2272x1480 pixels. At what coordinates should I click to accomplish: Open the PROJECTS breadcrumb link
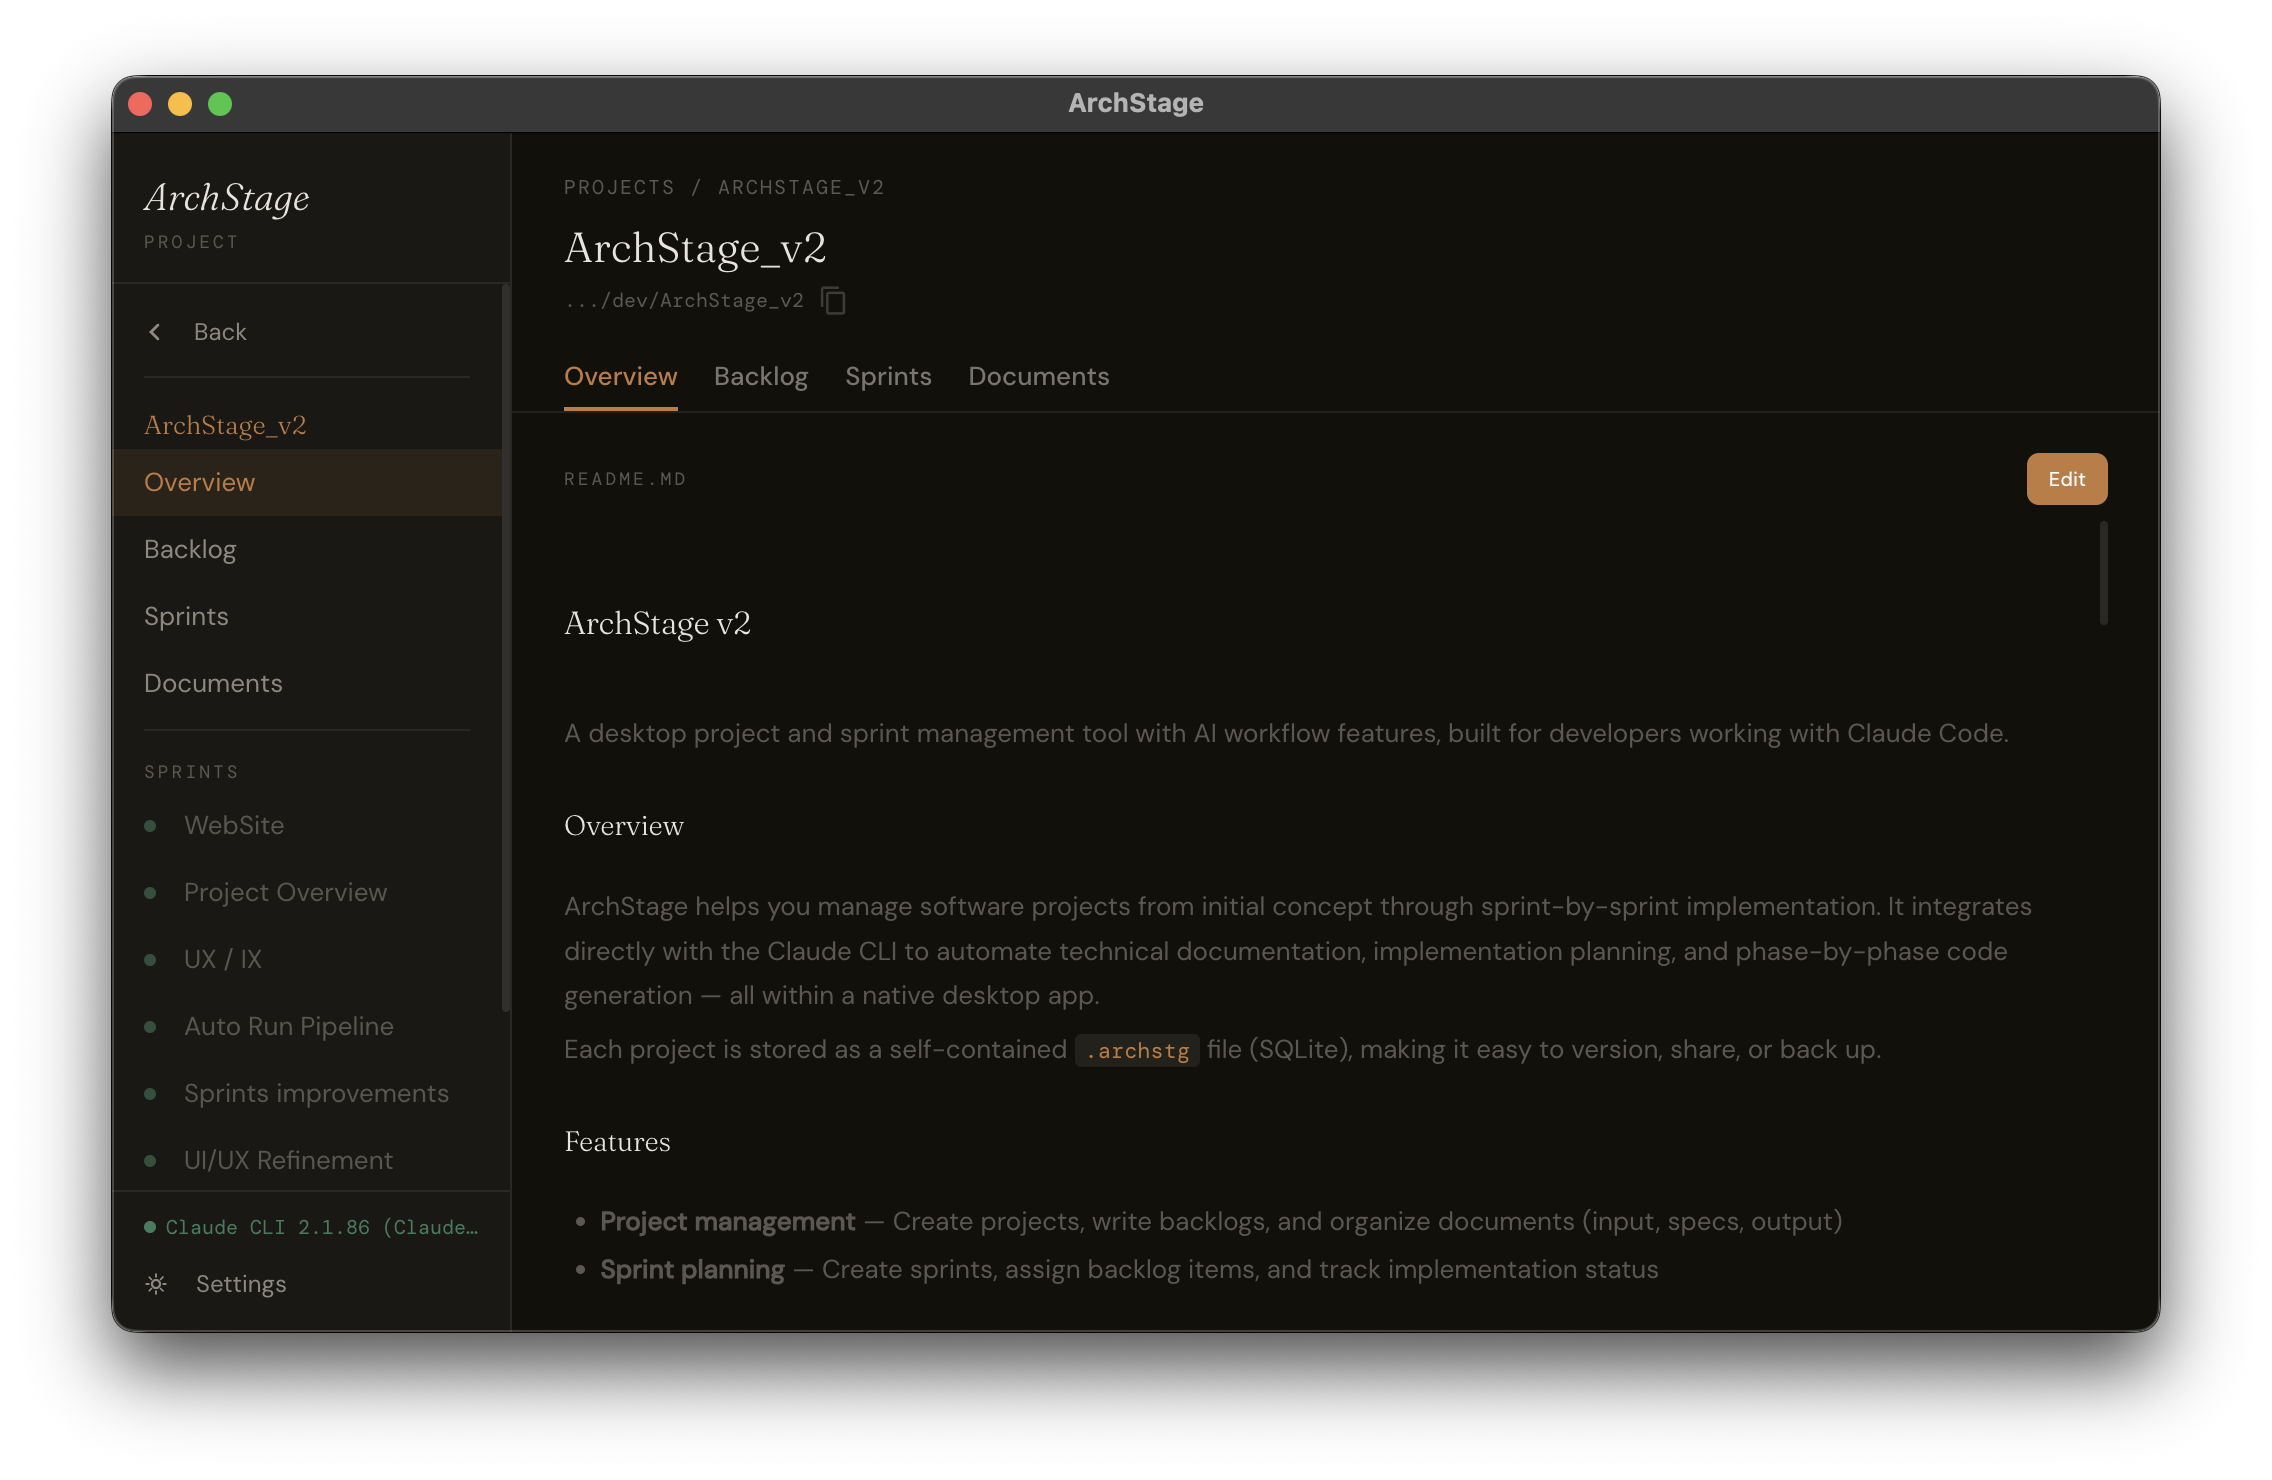click(x=619, y=187)
